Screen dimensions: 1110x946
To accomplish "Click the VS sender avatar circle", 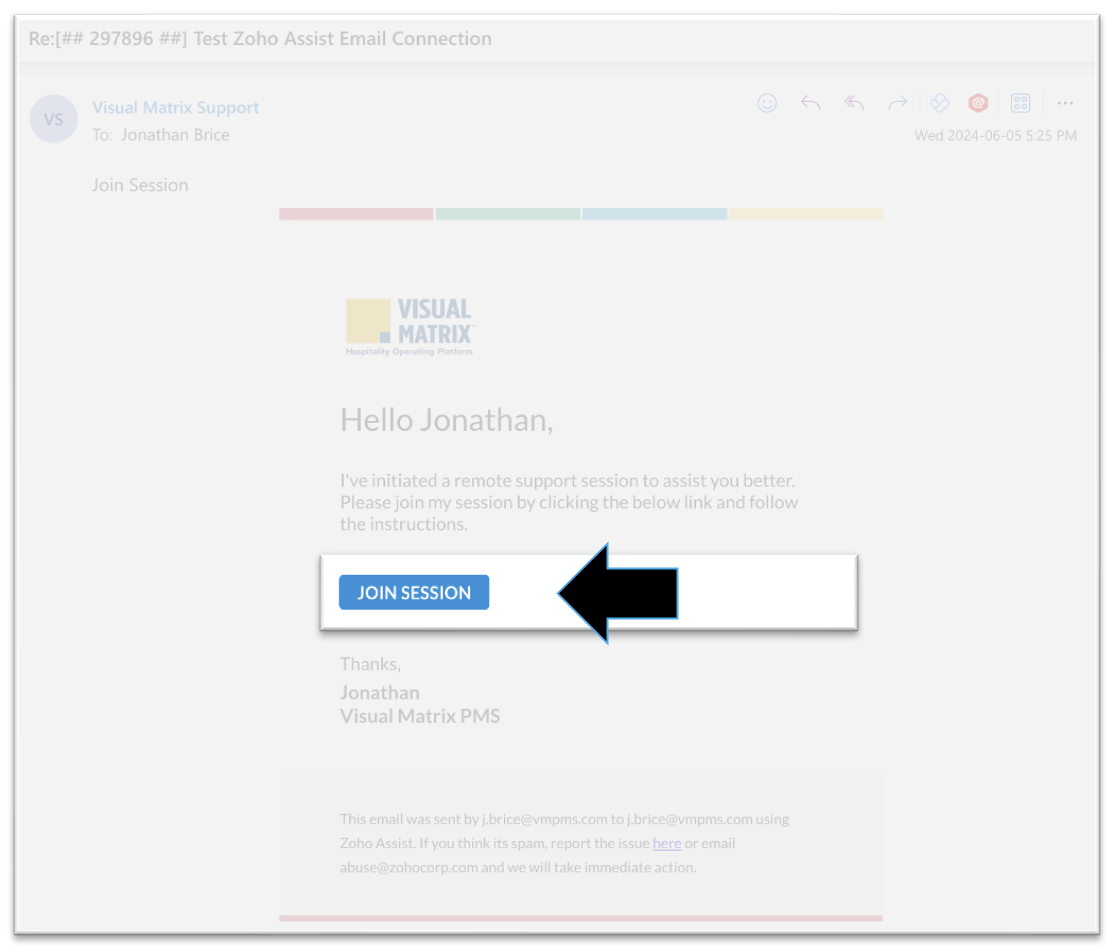I will [53, 119].
